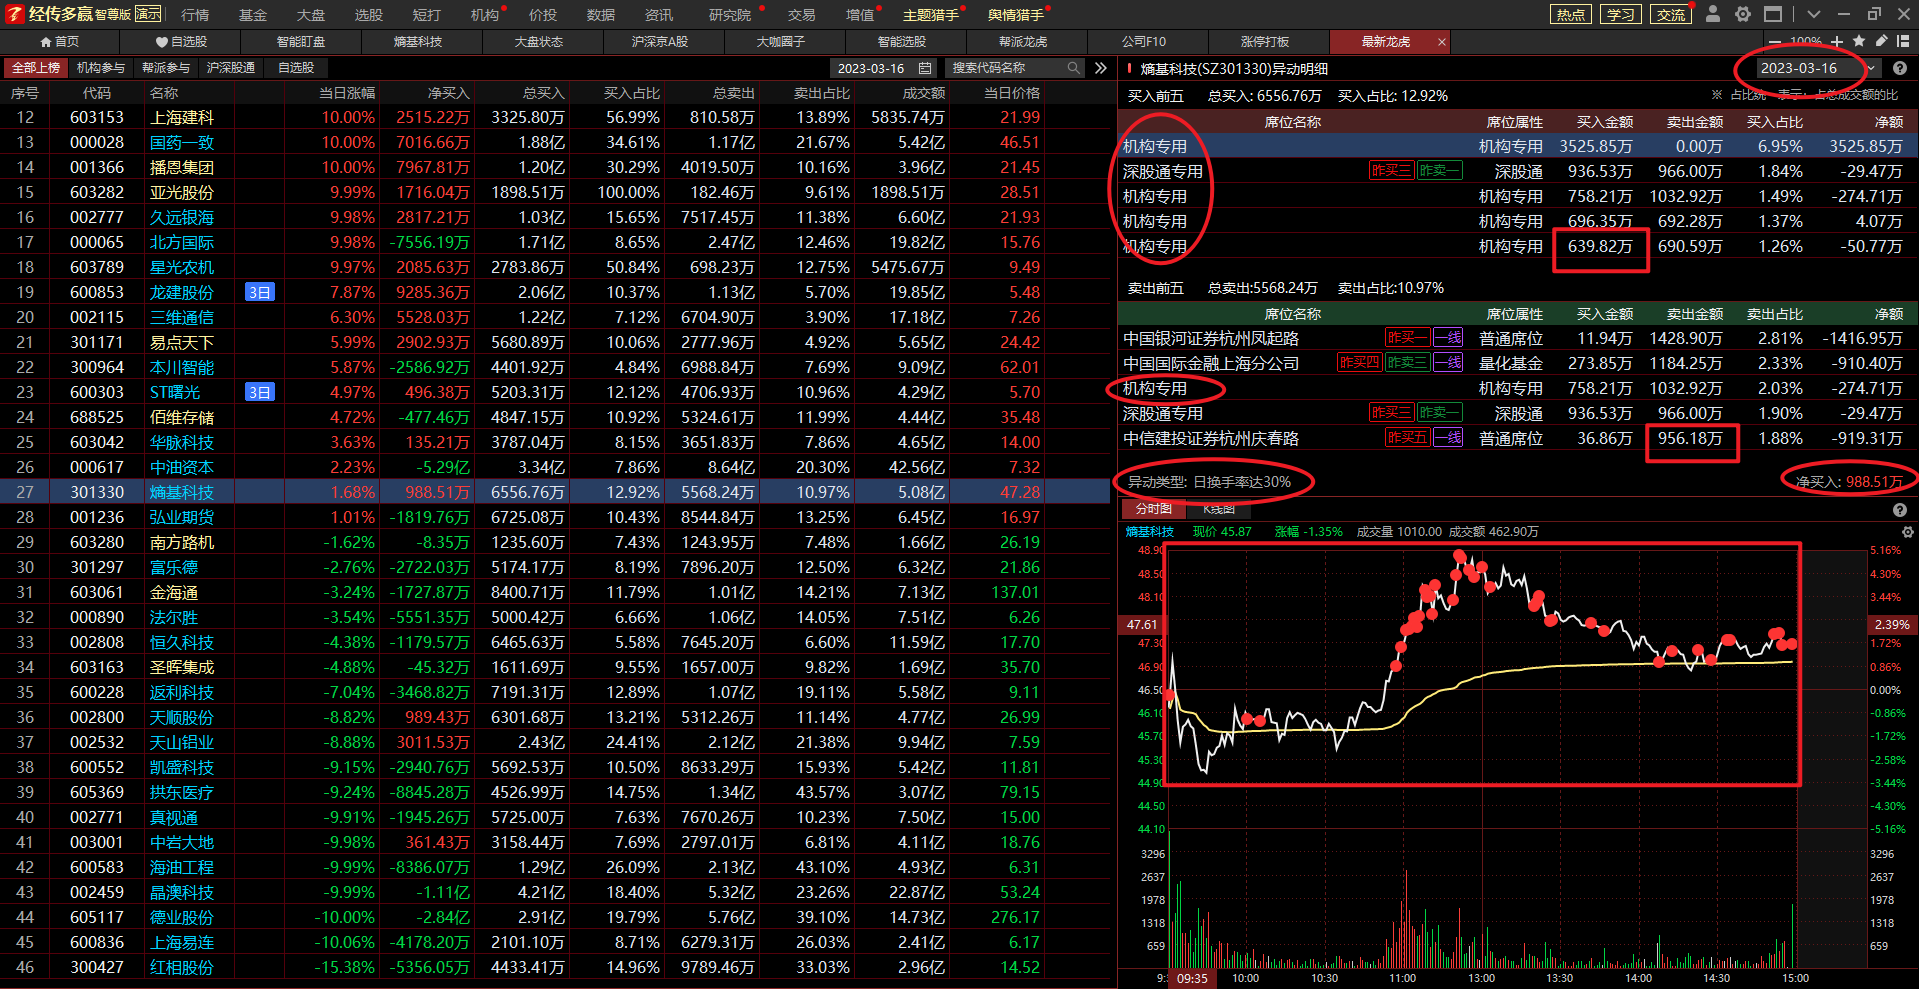Sort by 卖出占比 column header in list
This screenshot has width=1919, height=989.
click(x=821, y=93)
